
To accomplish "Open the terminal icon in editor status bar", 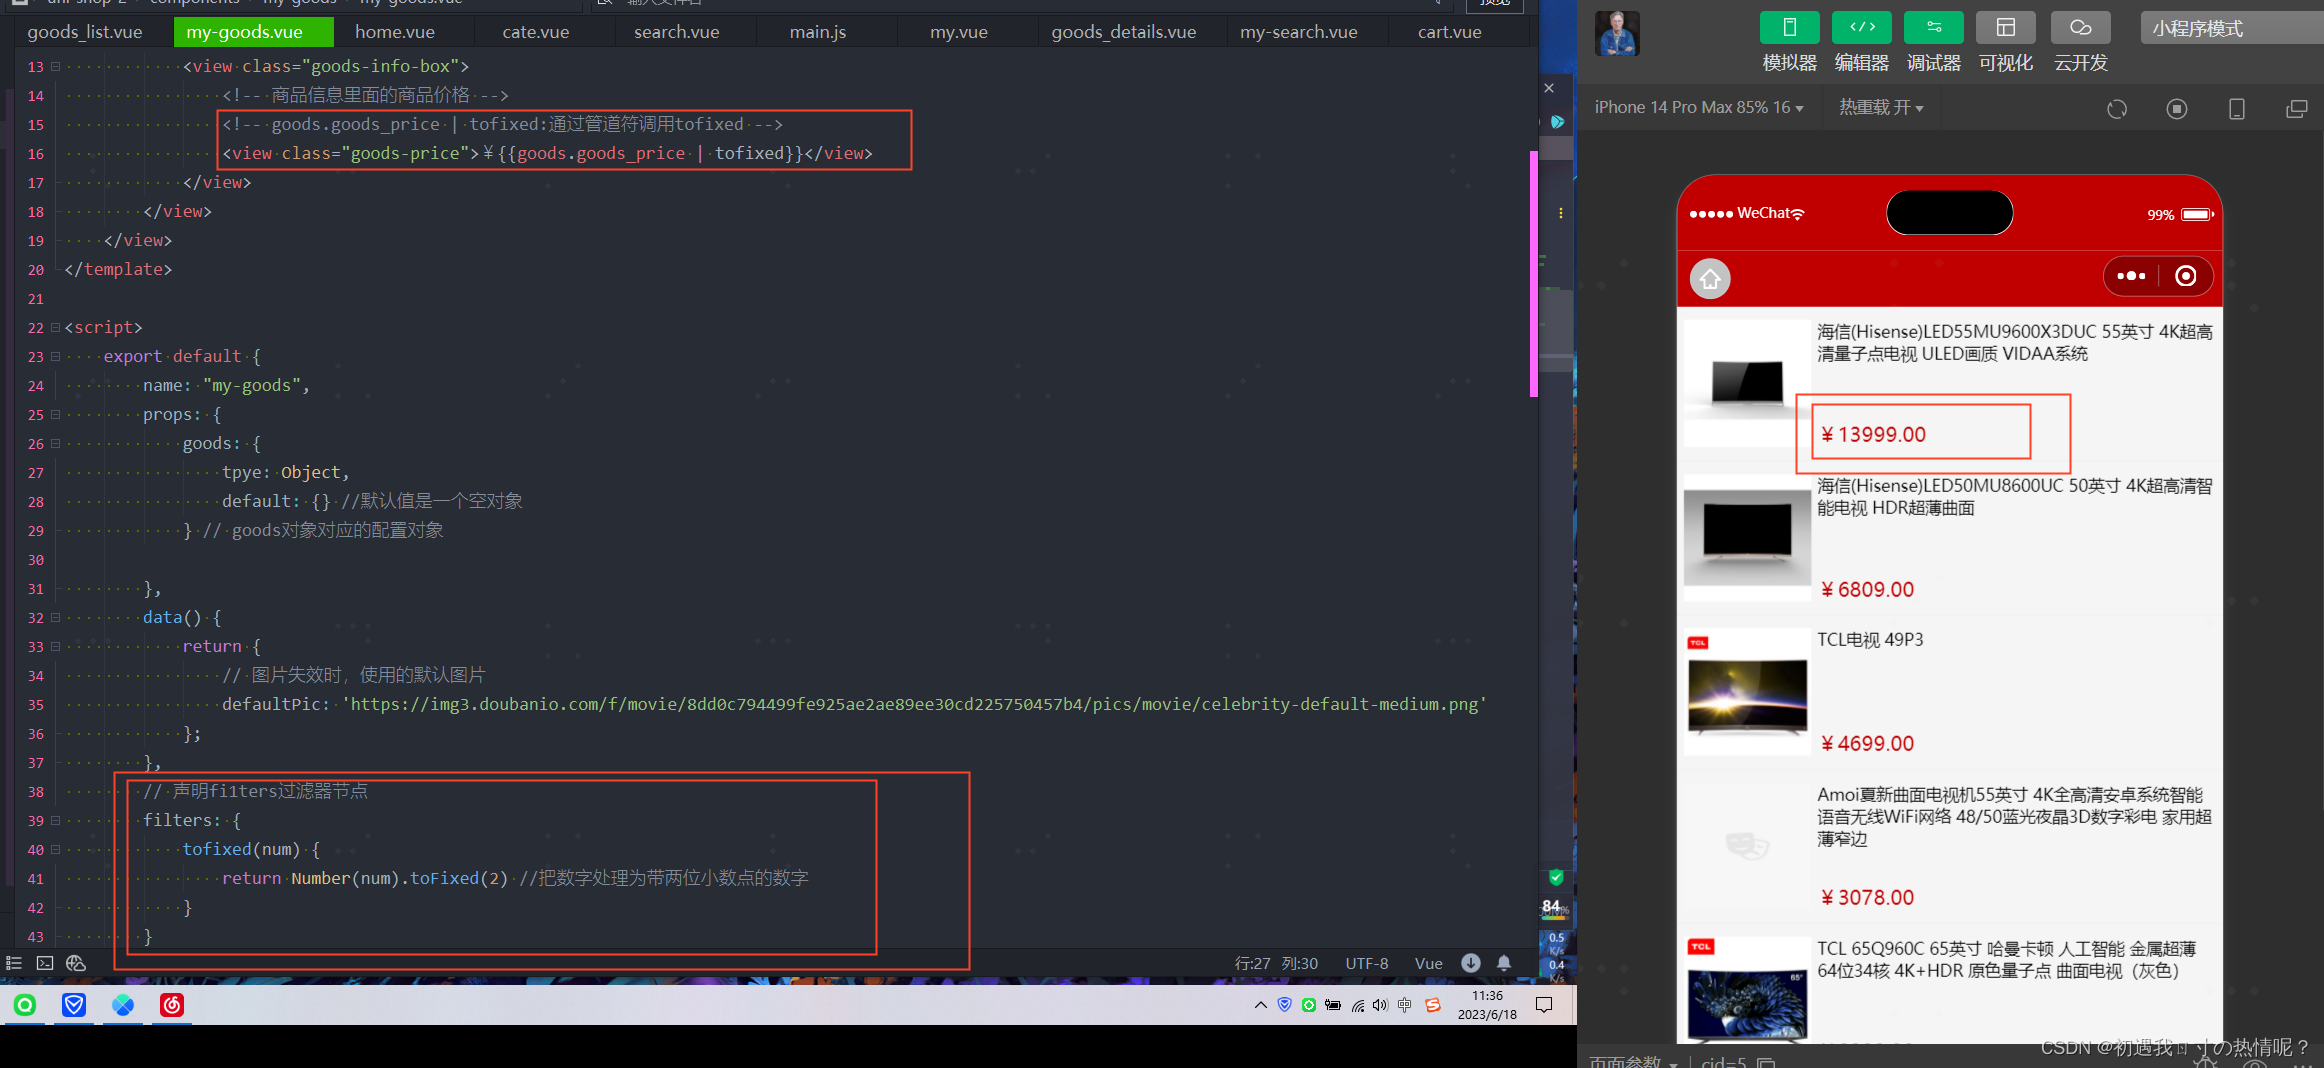I will click(45, 963).
